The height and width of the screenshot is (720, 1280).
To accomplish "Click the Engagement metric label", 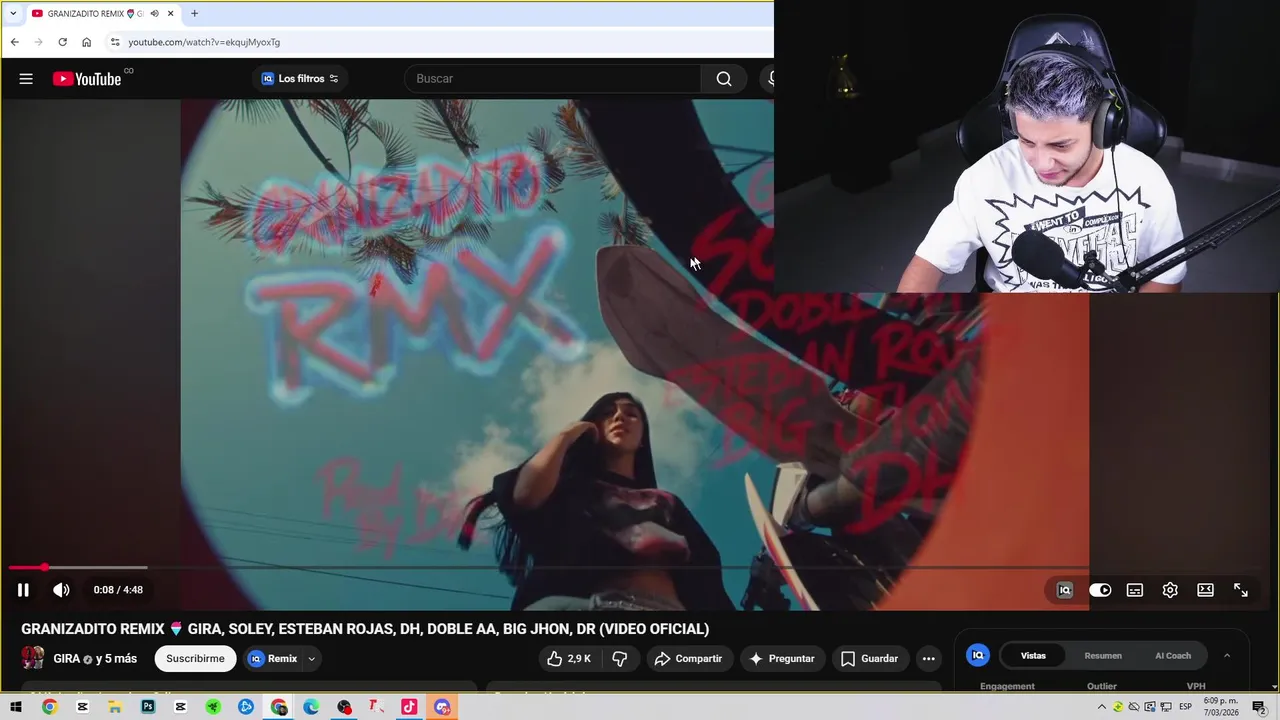I will (1007, 686).
